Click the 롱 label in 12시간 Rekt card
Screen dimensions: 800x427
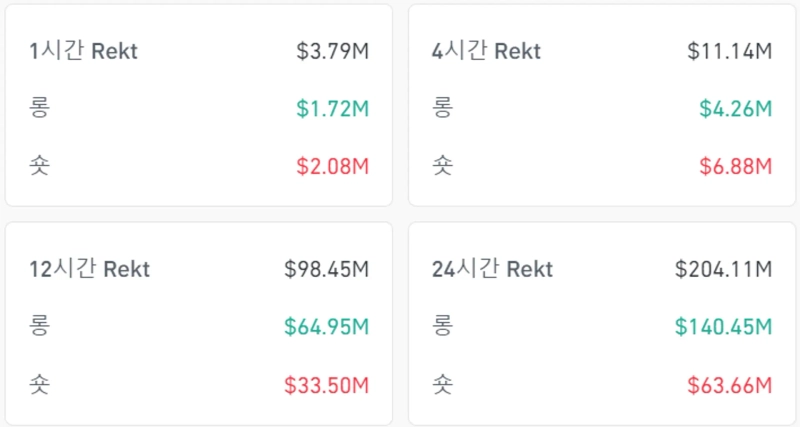40,326
